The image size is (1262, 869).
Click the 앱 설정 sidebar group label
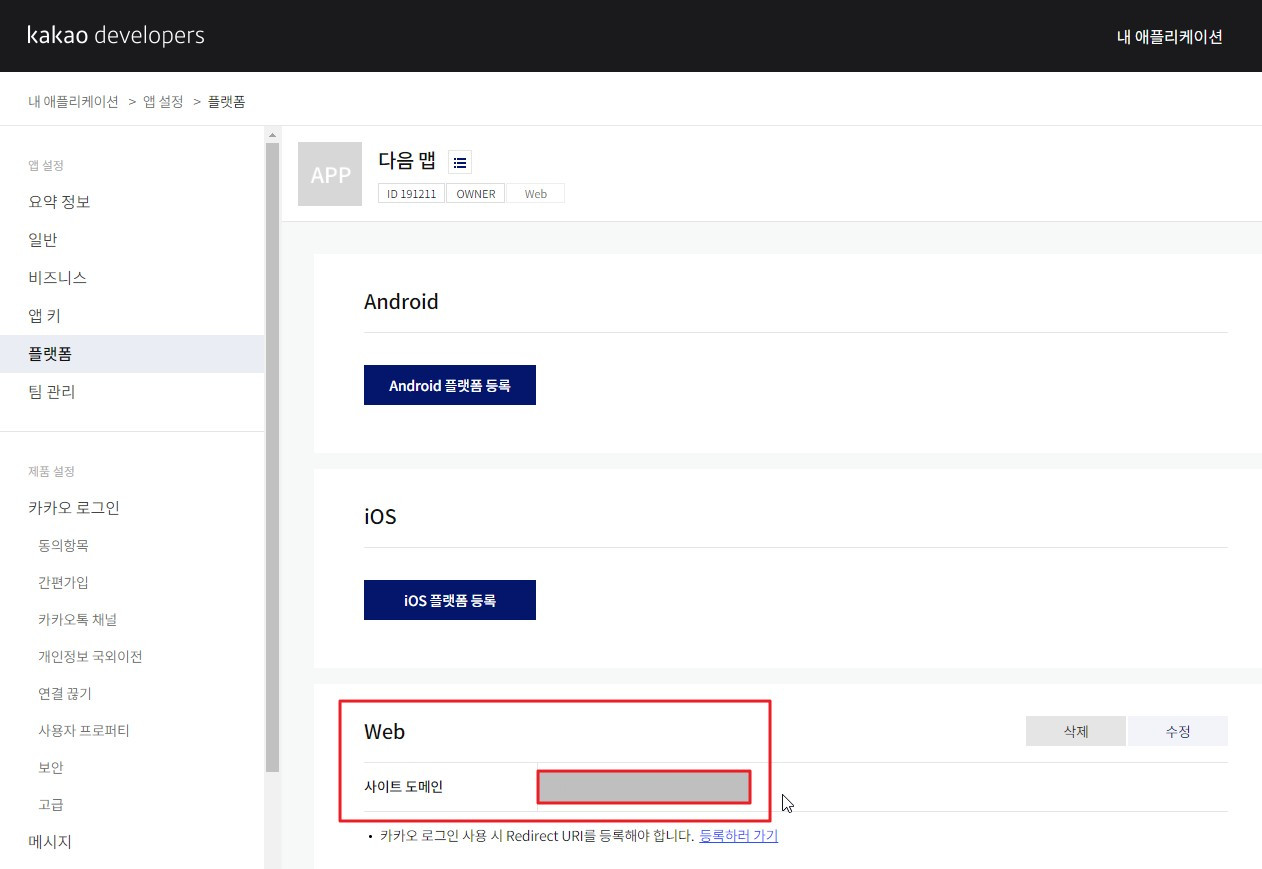46,165
